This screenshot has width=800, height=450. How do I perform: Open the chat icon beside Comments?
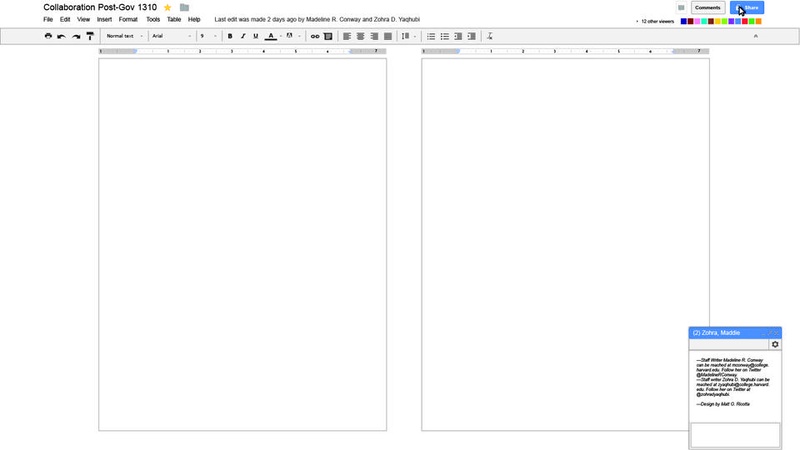point(681,8)
